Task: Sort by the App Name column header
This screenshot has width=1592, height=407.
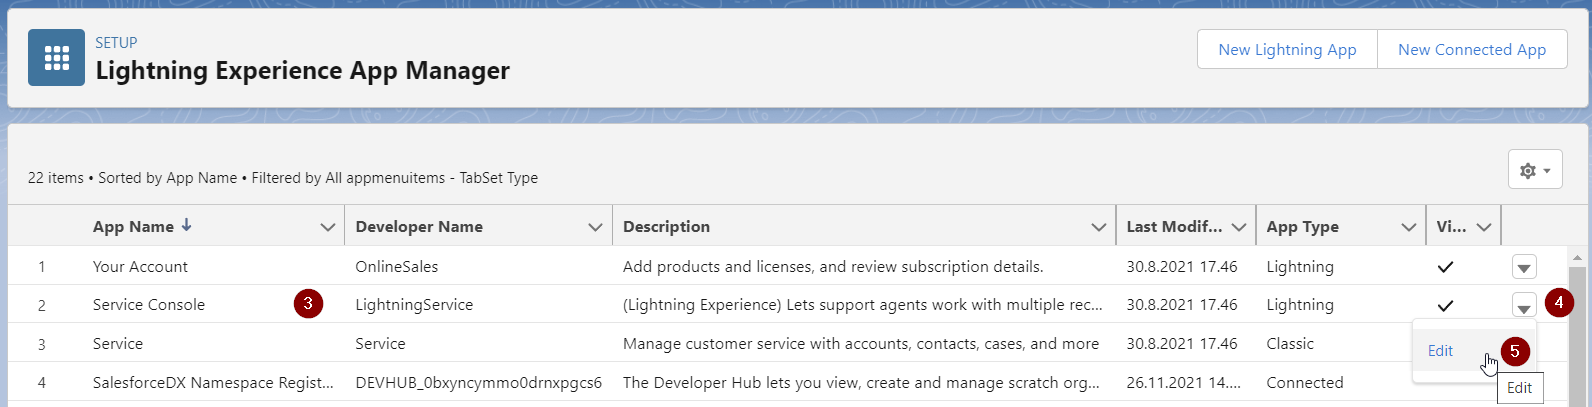Action: [133, 226]
